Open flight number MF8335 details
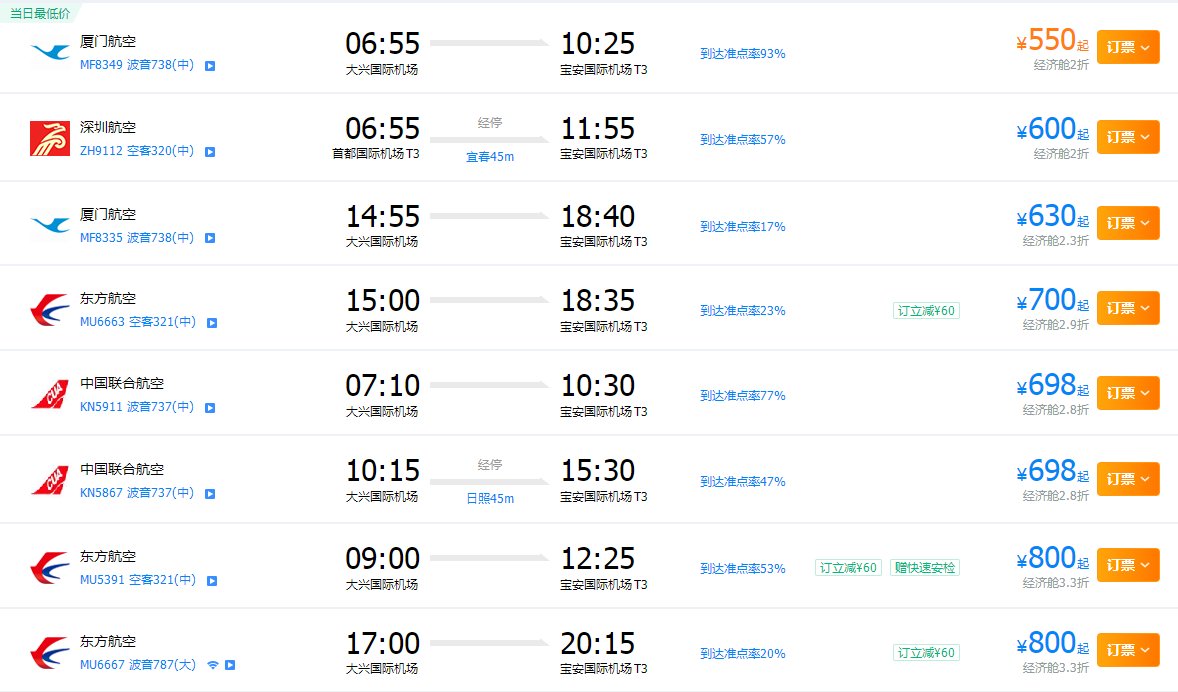 pyautogui.click(x=100, y=238)
